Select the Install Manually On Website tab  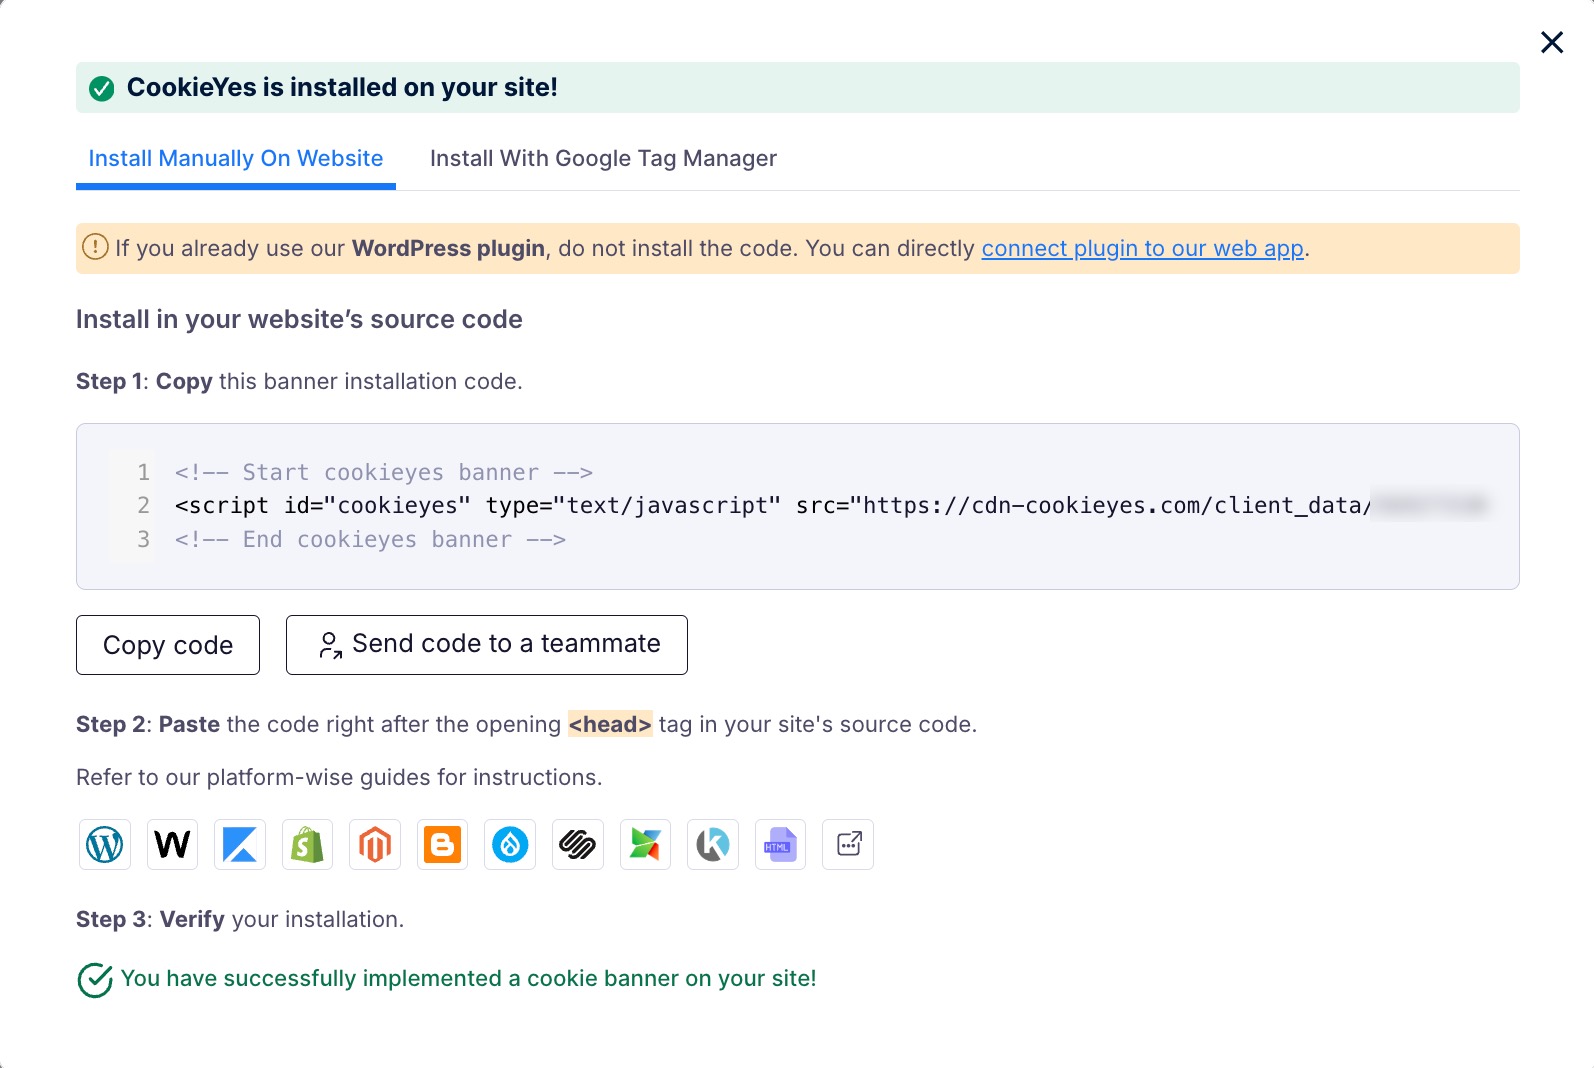[x=236, y=159]
